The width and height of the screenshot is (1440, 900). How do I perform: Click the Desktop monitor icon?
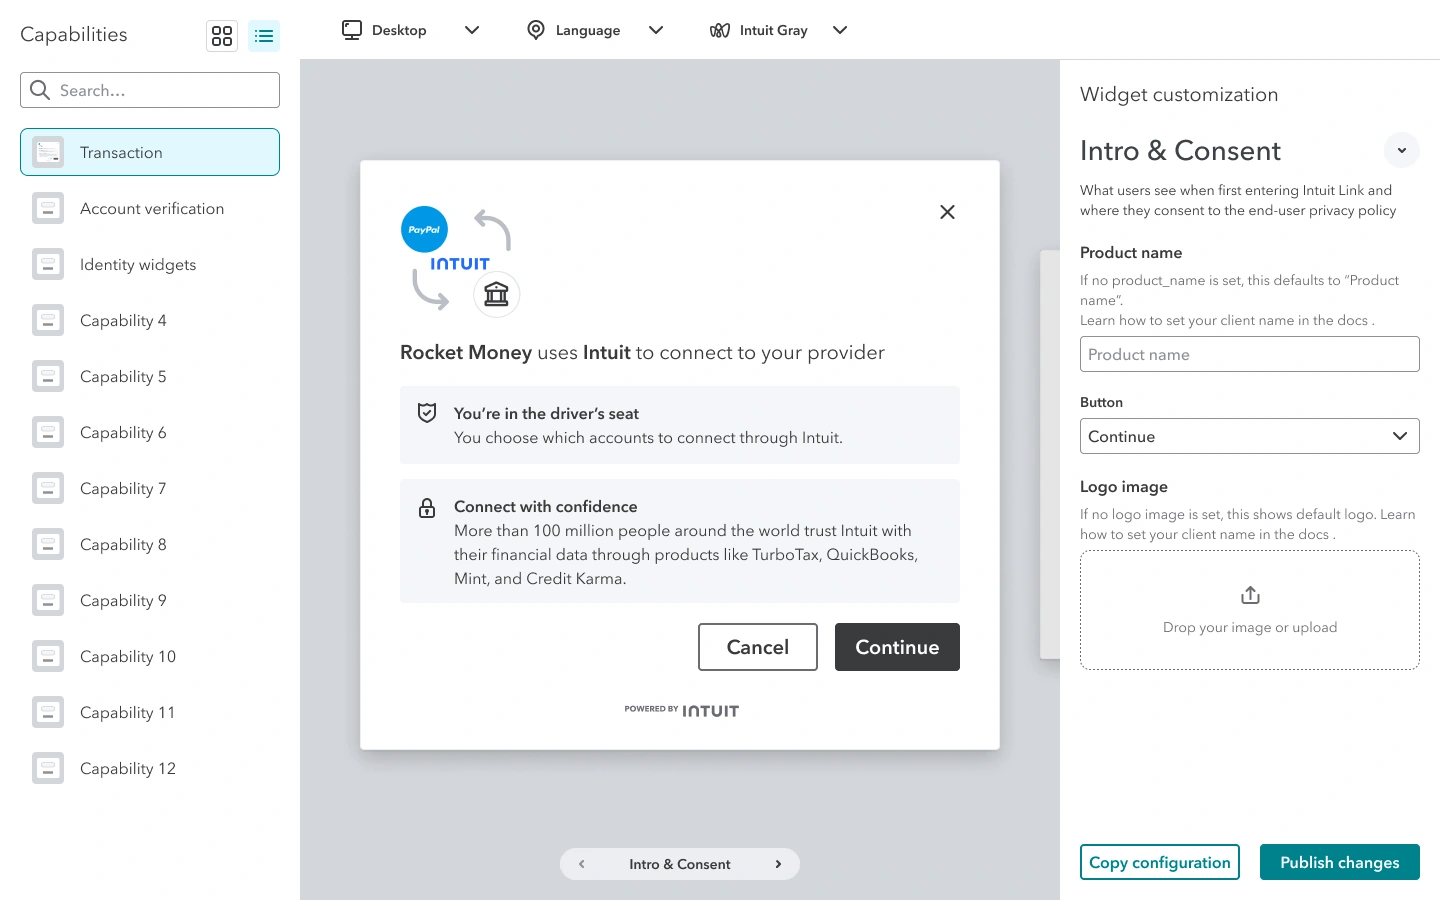pos(352,30)
